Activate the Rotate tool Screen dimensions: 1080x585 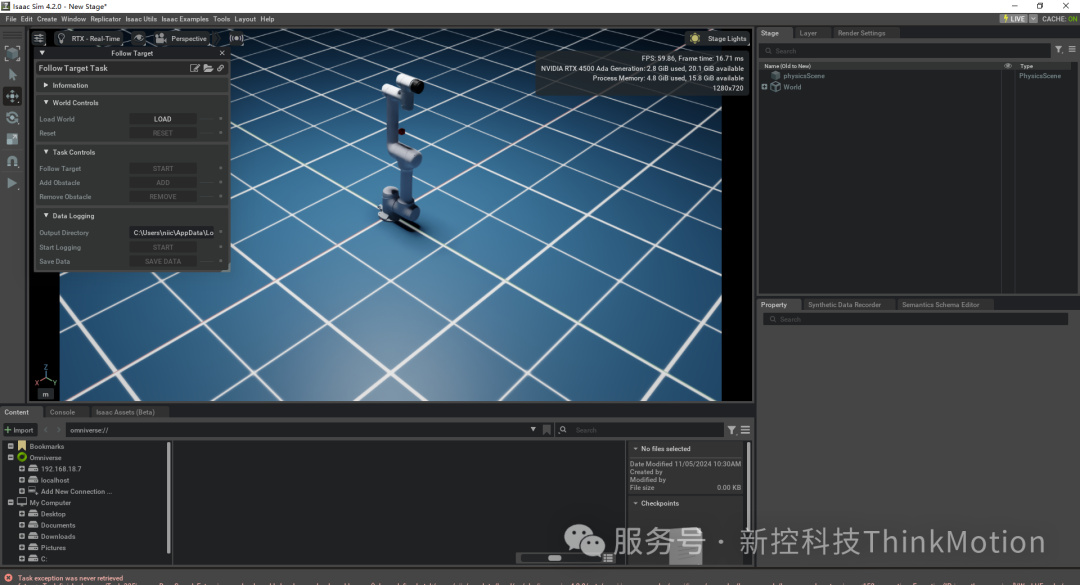12,118
